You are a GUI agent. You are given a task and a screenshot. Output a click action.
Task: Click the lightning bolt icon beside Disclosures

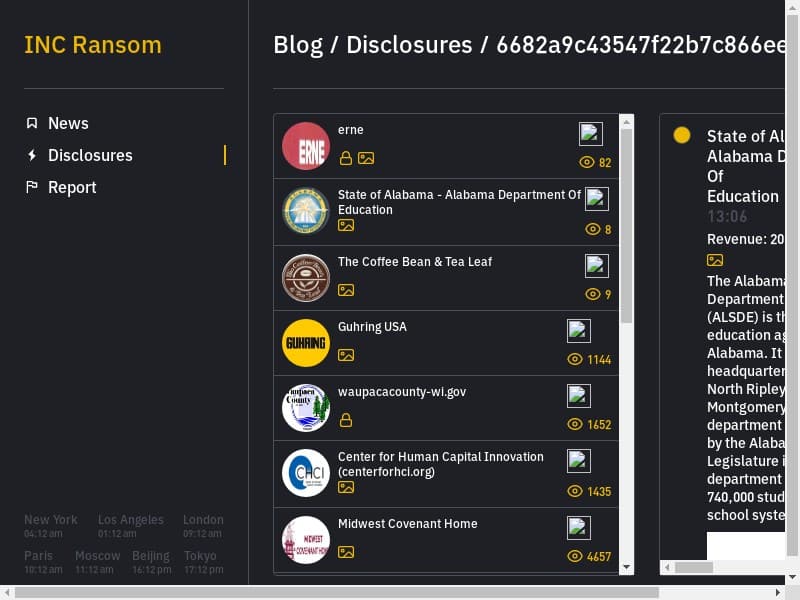pos(32,155)
